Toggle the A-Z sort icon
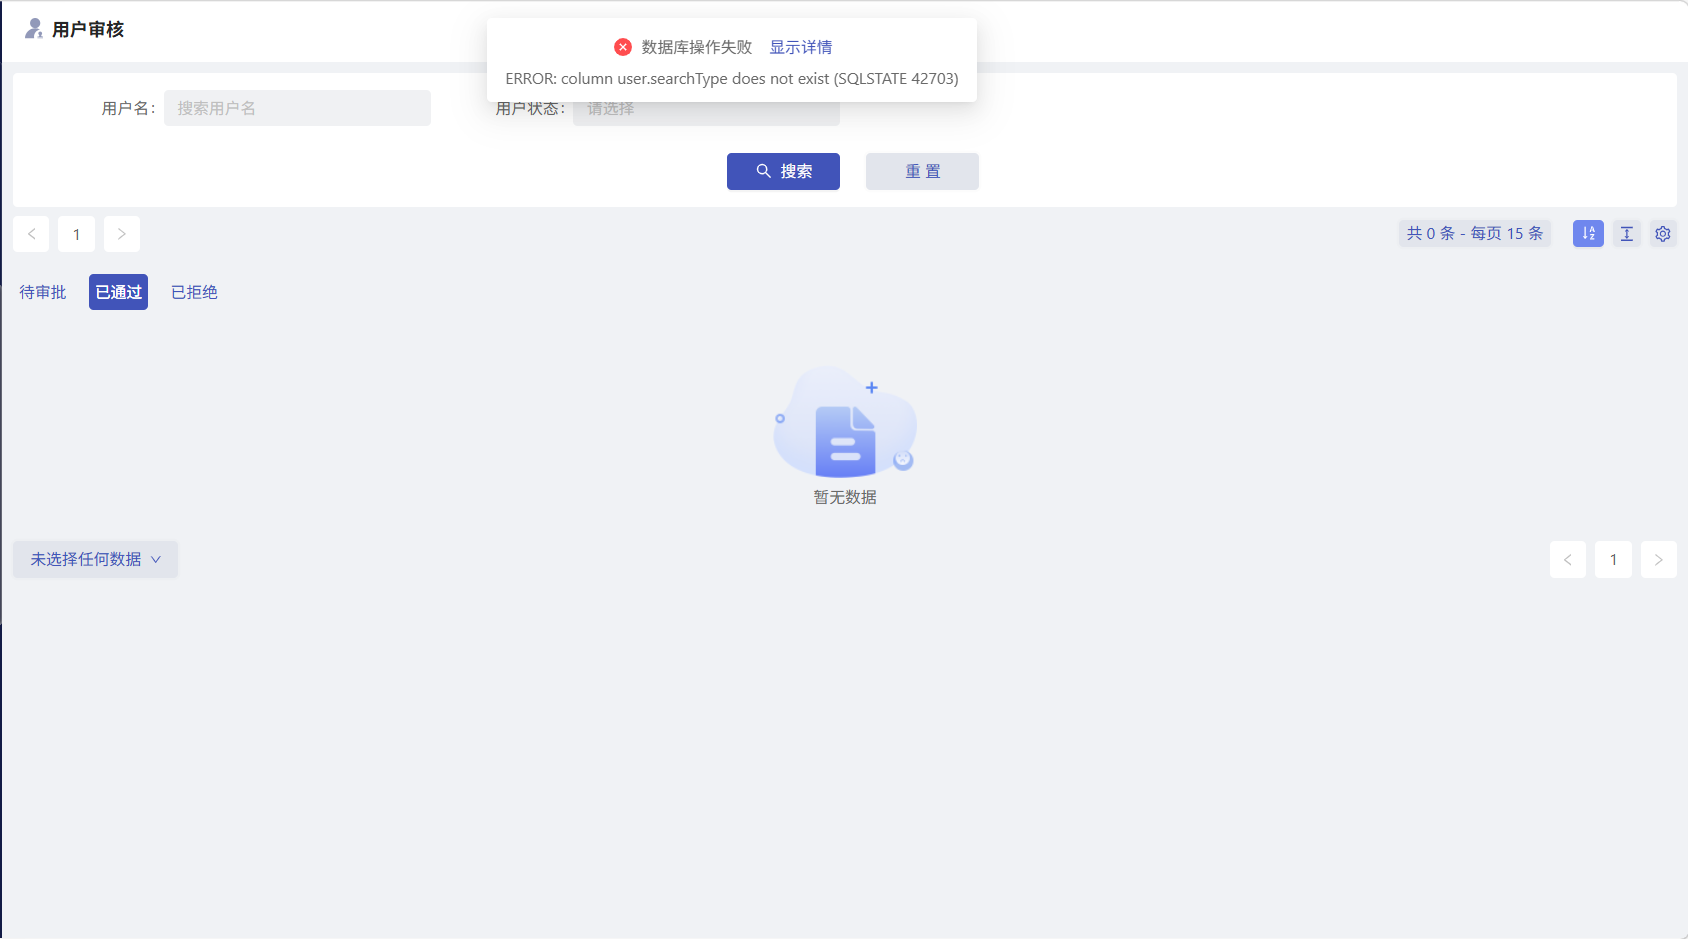Image resolution: width=1688 pixels, height=939 pixels. (1587, 233)
